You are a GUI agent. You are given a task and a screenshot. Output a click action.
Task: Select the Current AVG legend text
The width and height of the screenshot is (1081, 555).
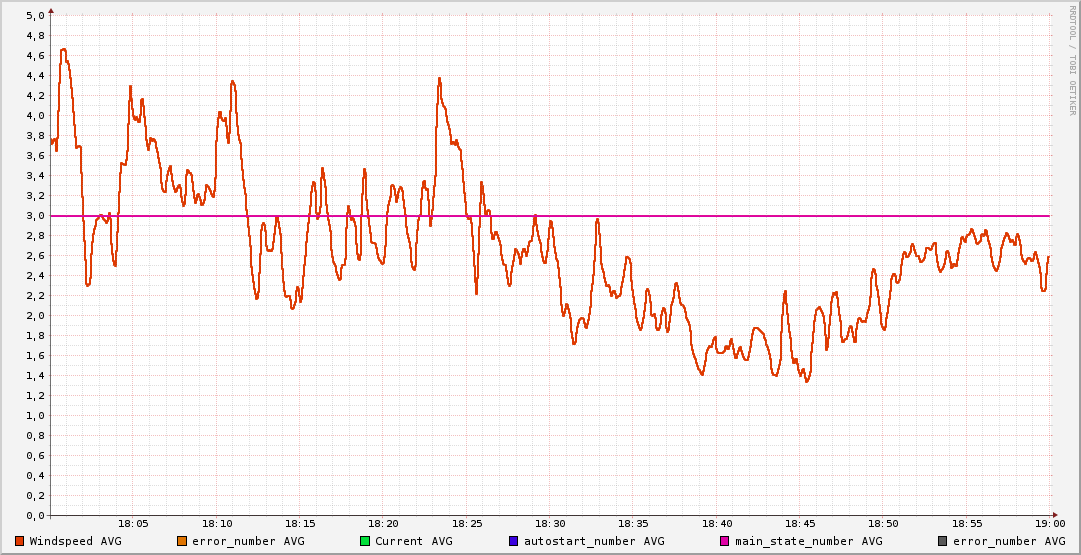click(413, 541)
